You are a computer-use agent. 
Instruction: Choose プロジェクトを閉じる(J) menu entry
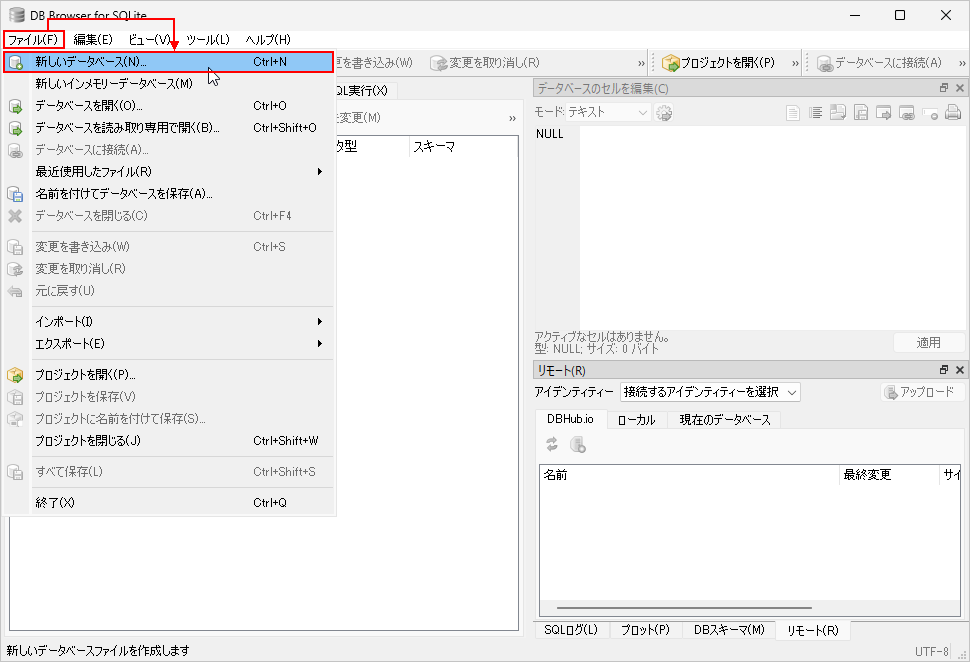tap(168, 441)
